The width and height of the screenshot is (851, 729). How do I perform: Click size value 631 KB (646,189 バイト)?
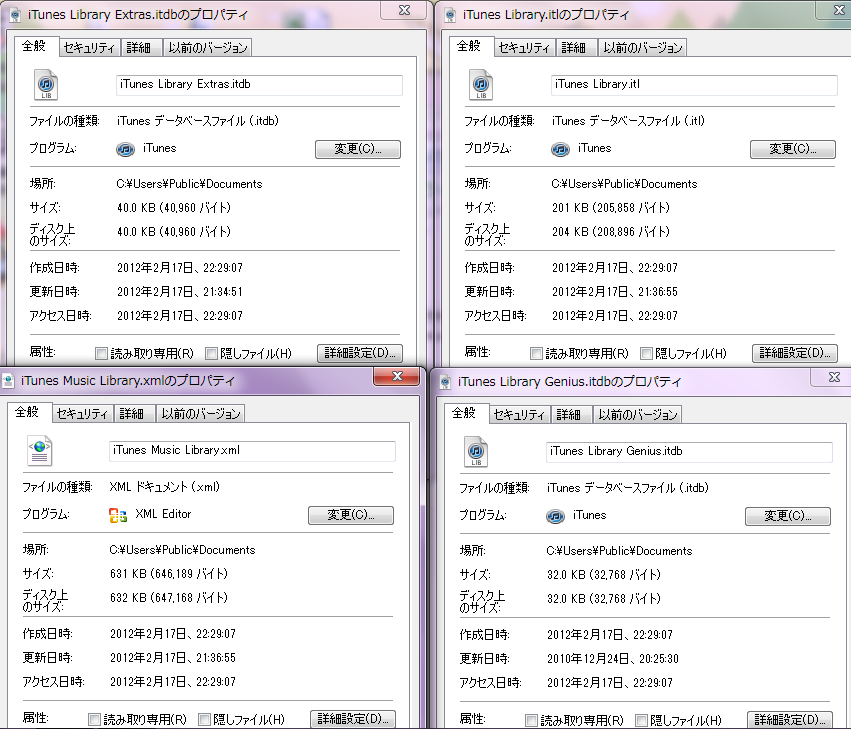169,574
